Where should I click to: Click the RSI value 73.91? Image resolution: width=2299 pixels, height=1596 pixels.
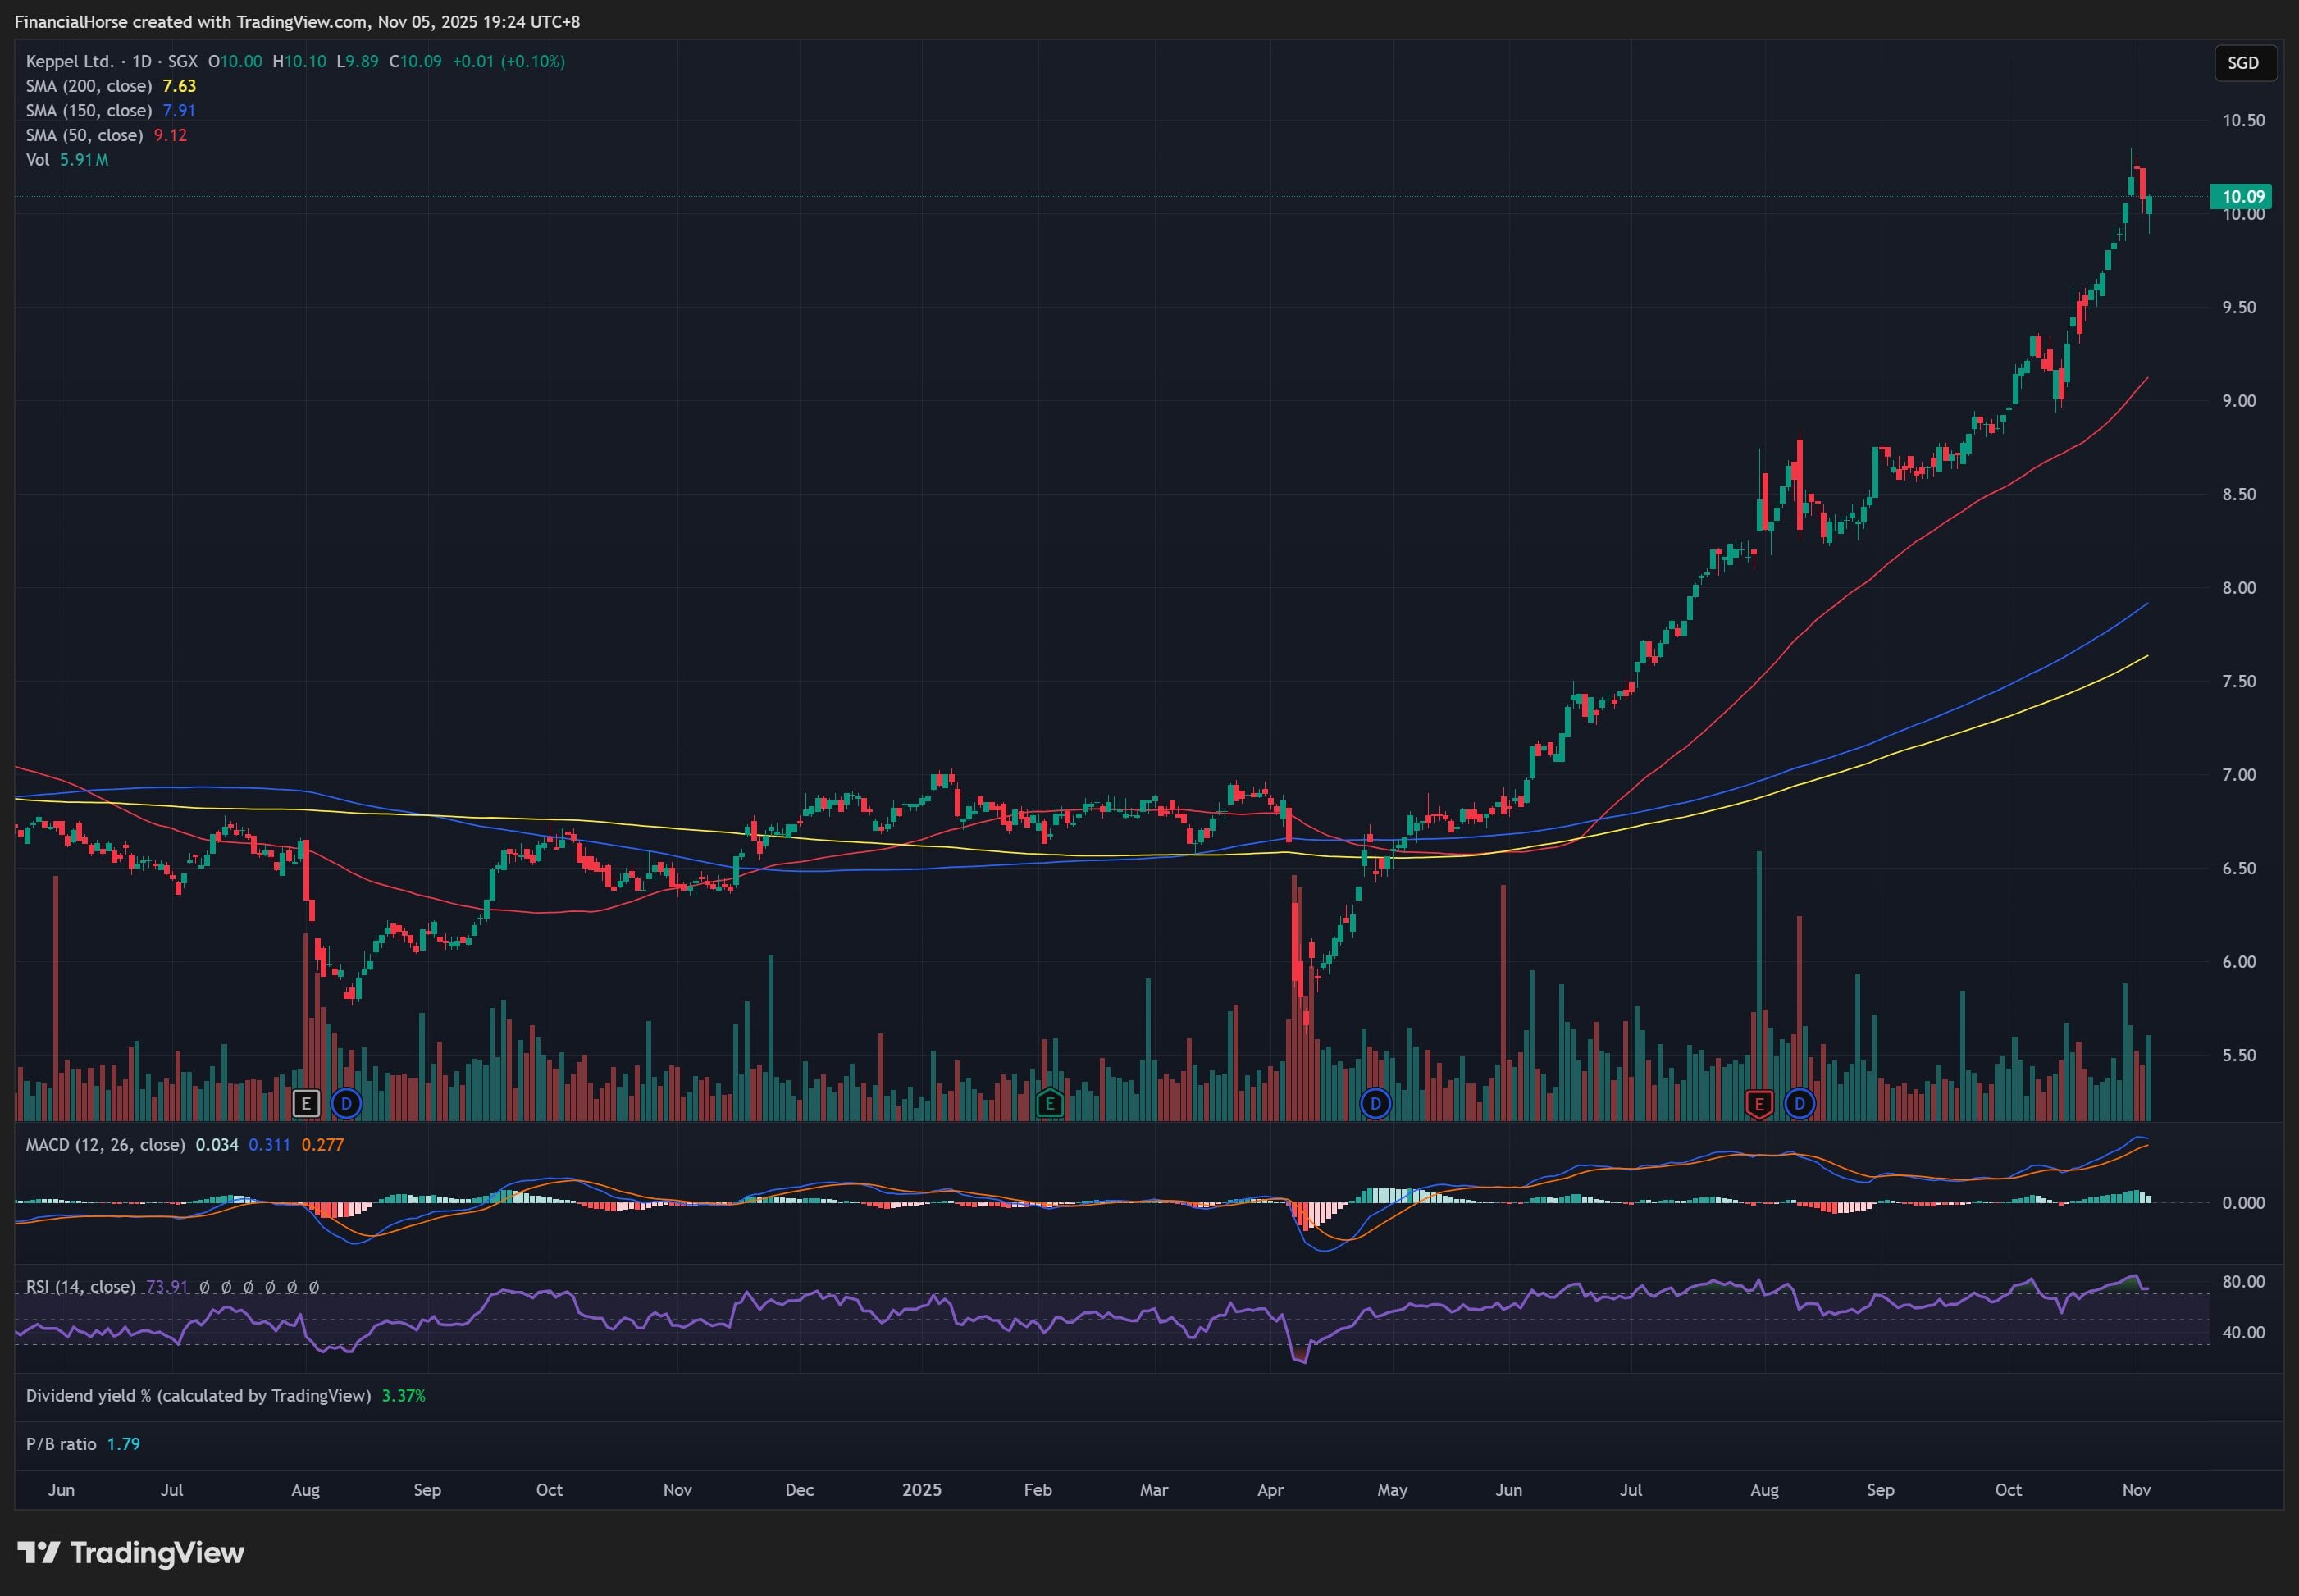coord(167,1286)
